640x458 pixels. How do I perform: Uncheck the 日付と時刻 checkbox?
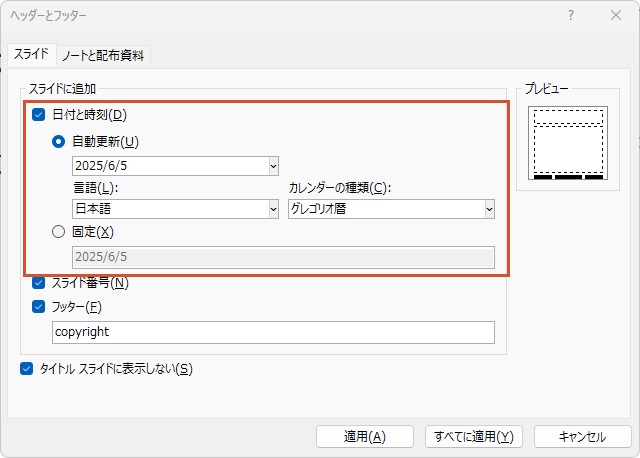pos(38,115)
